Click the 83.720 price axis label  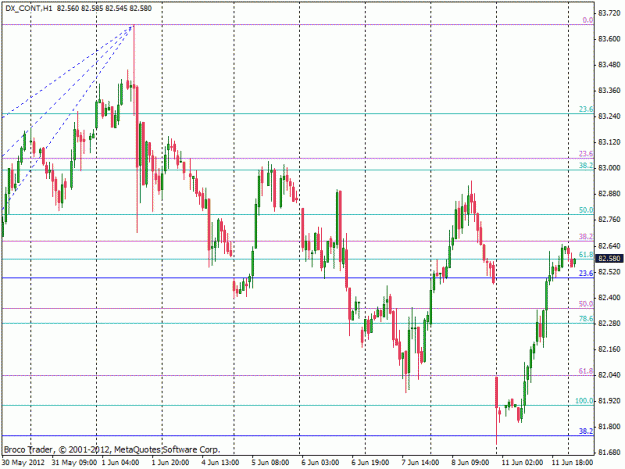click(609, 14)
